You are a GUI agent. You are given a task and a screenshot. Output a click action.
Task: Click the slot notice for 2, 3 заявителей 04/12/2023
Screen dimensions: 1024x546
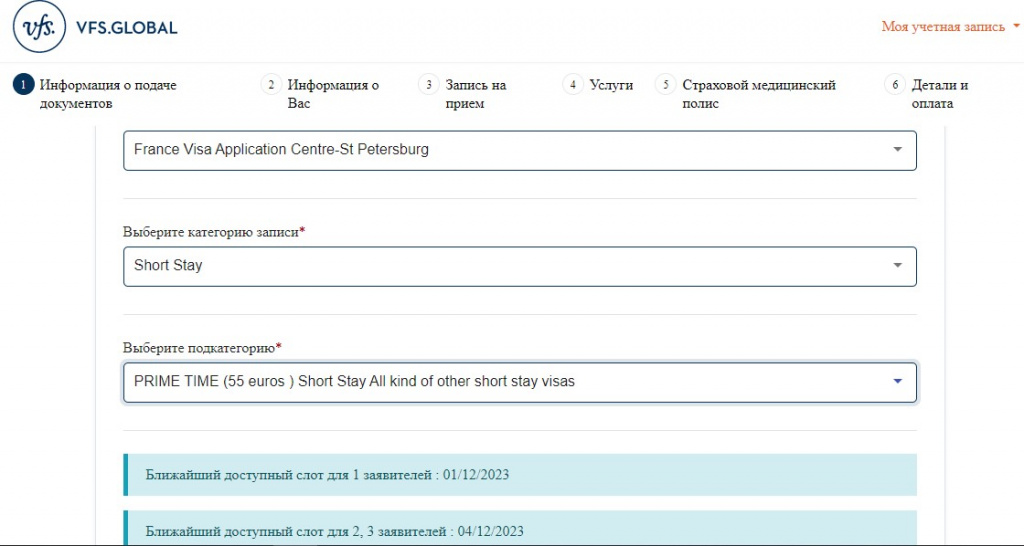click(520, 528)
